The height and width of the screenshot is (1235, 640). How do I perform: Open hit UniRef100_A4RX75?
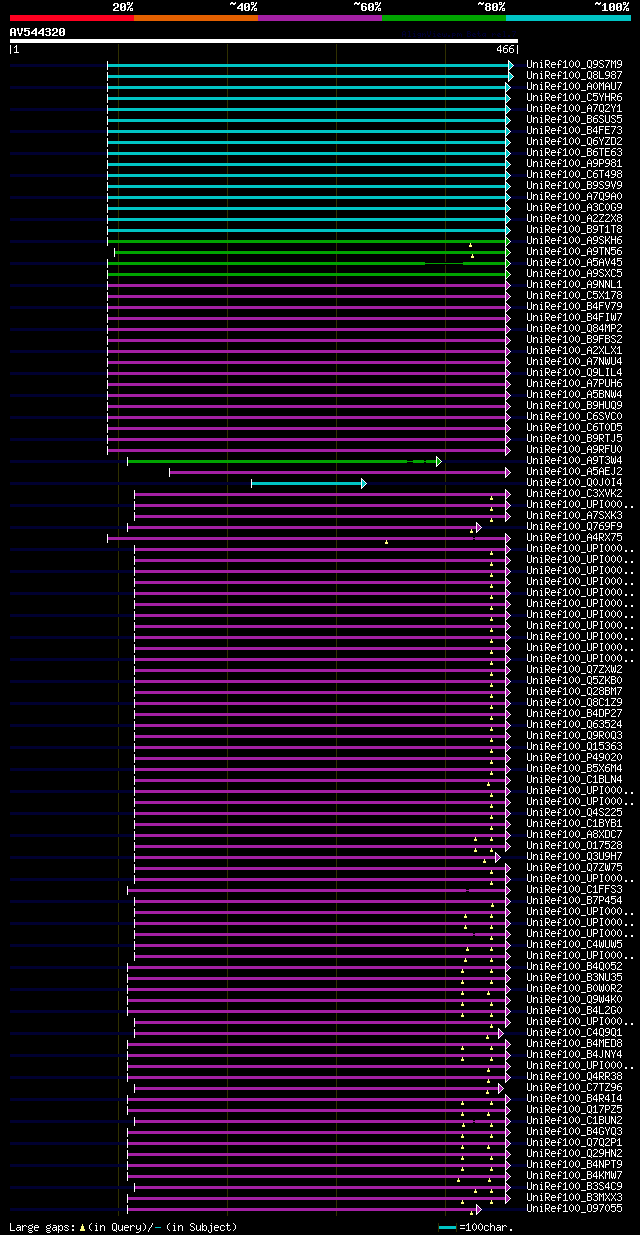574,537
